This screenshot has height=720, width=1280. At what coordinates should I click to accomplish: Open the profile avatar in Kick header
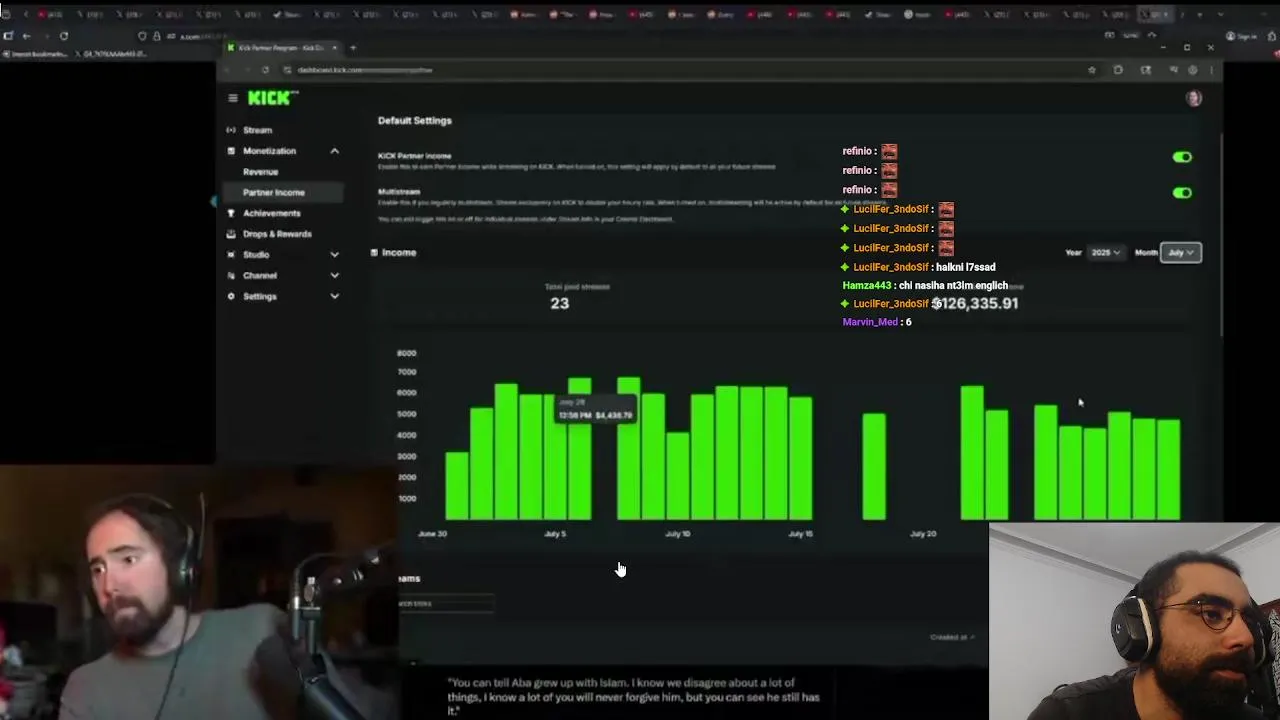[x=1193, y=98]
